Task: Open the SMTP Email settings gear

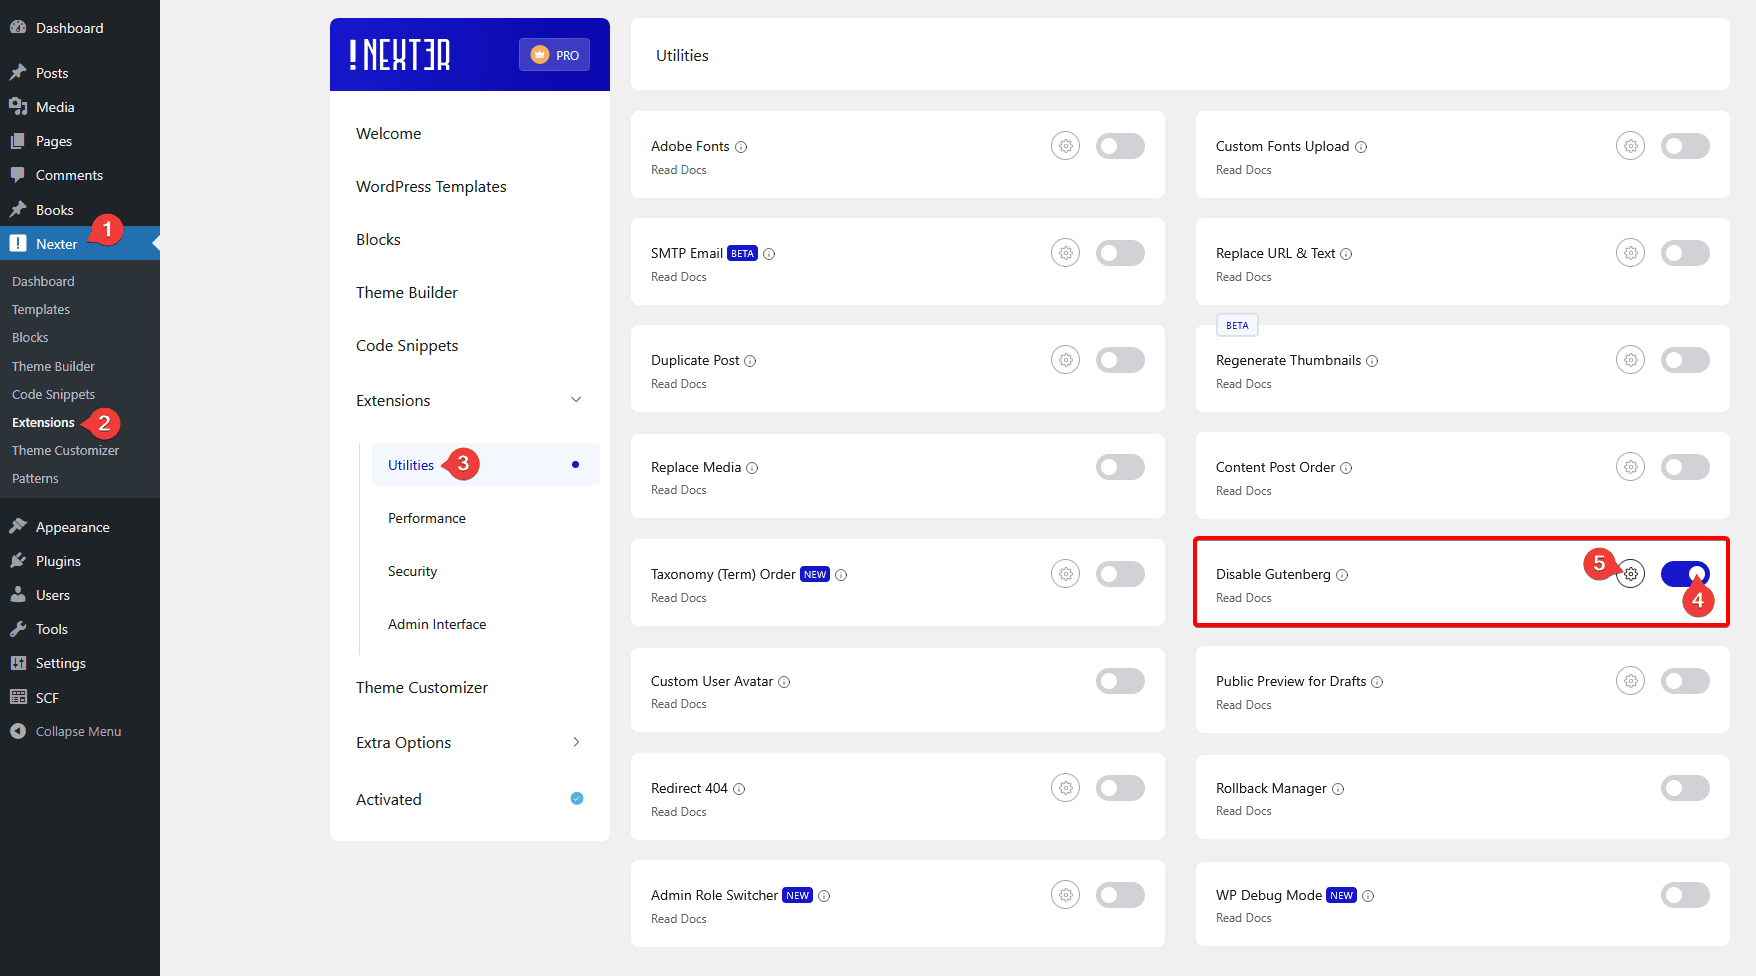Action: [1065, 252]
